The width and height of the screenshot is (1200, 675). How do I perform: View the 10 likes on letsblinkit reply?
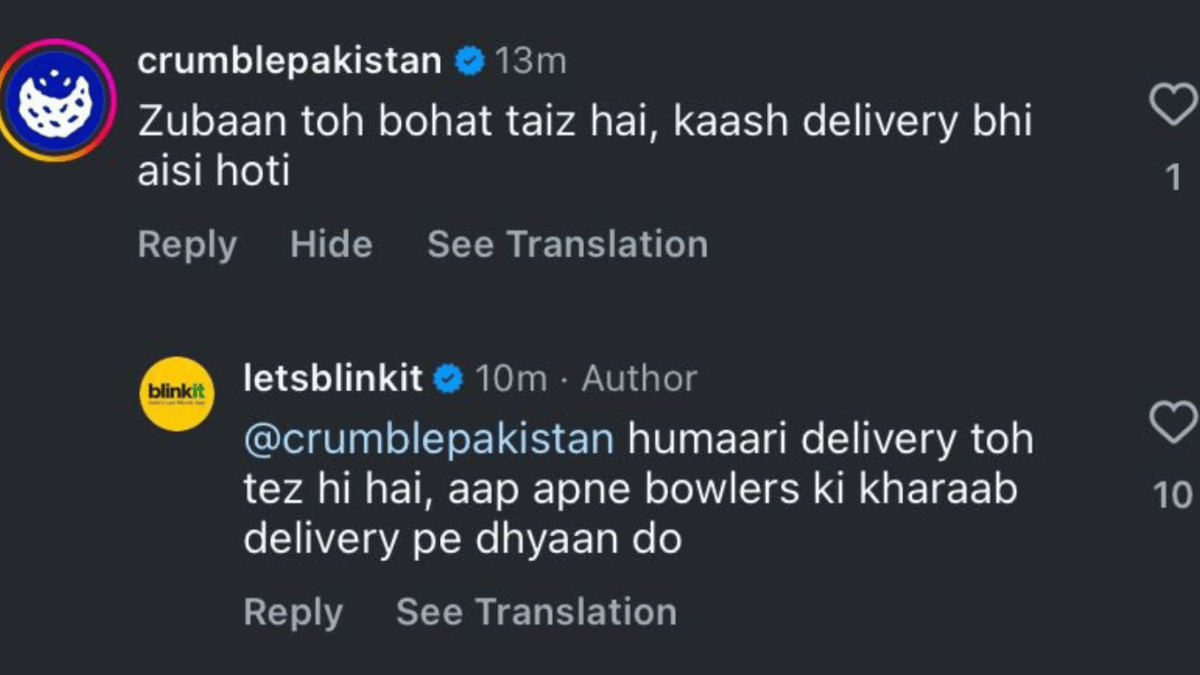click(1173, 495)
